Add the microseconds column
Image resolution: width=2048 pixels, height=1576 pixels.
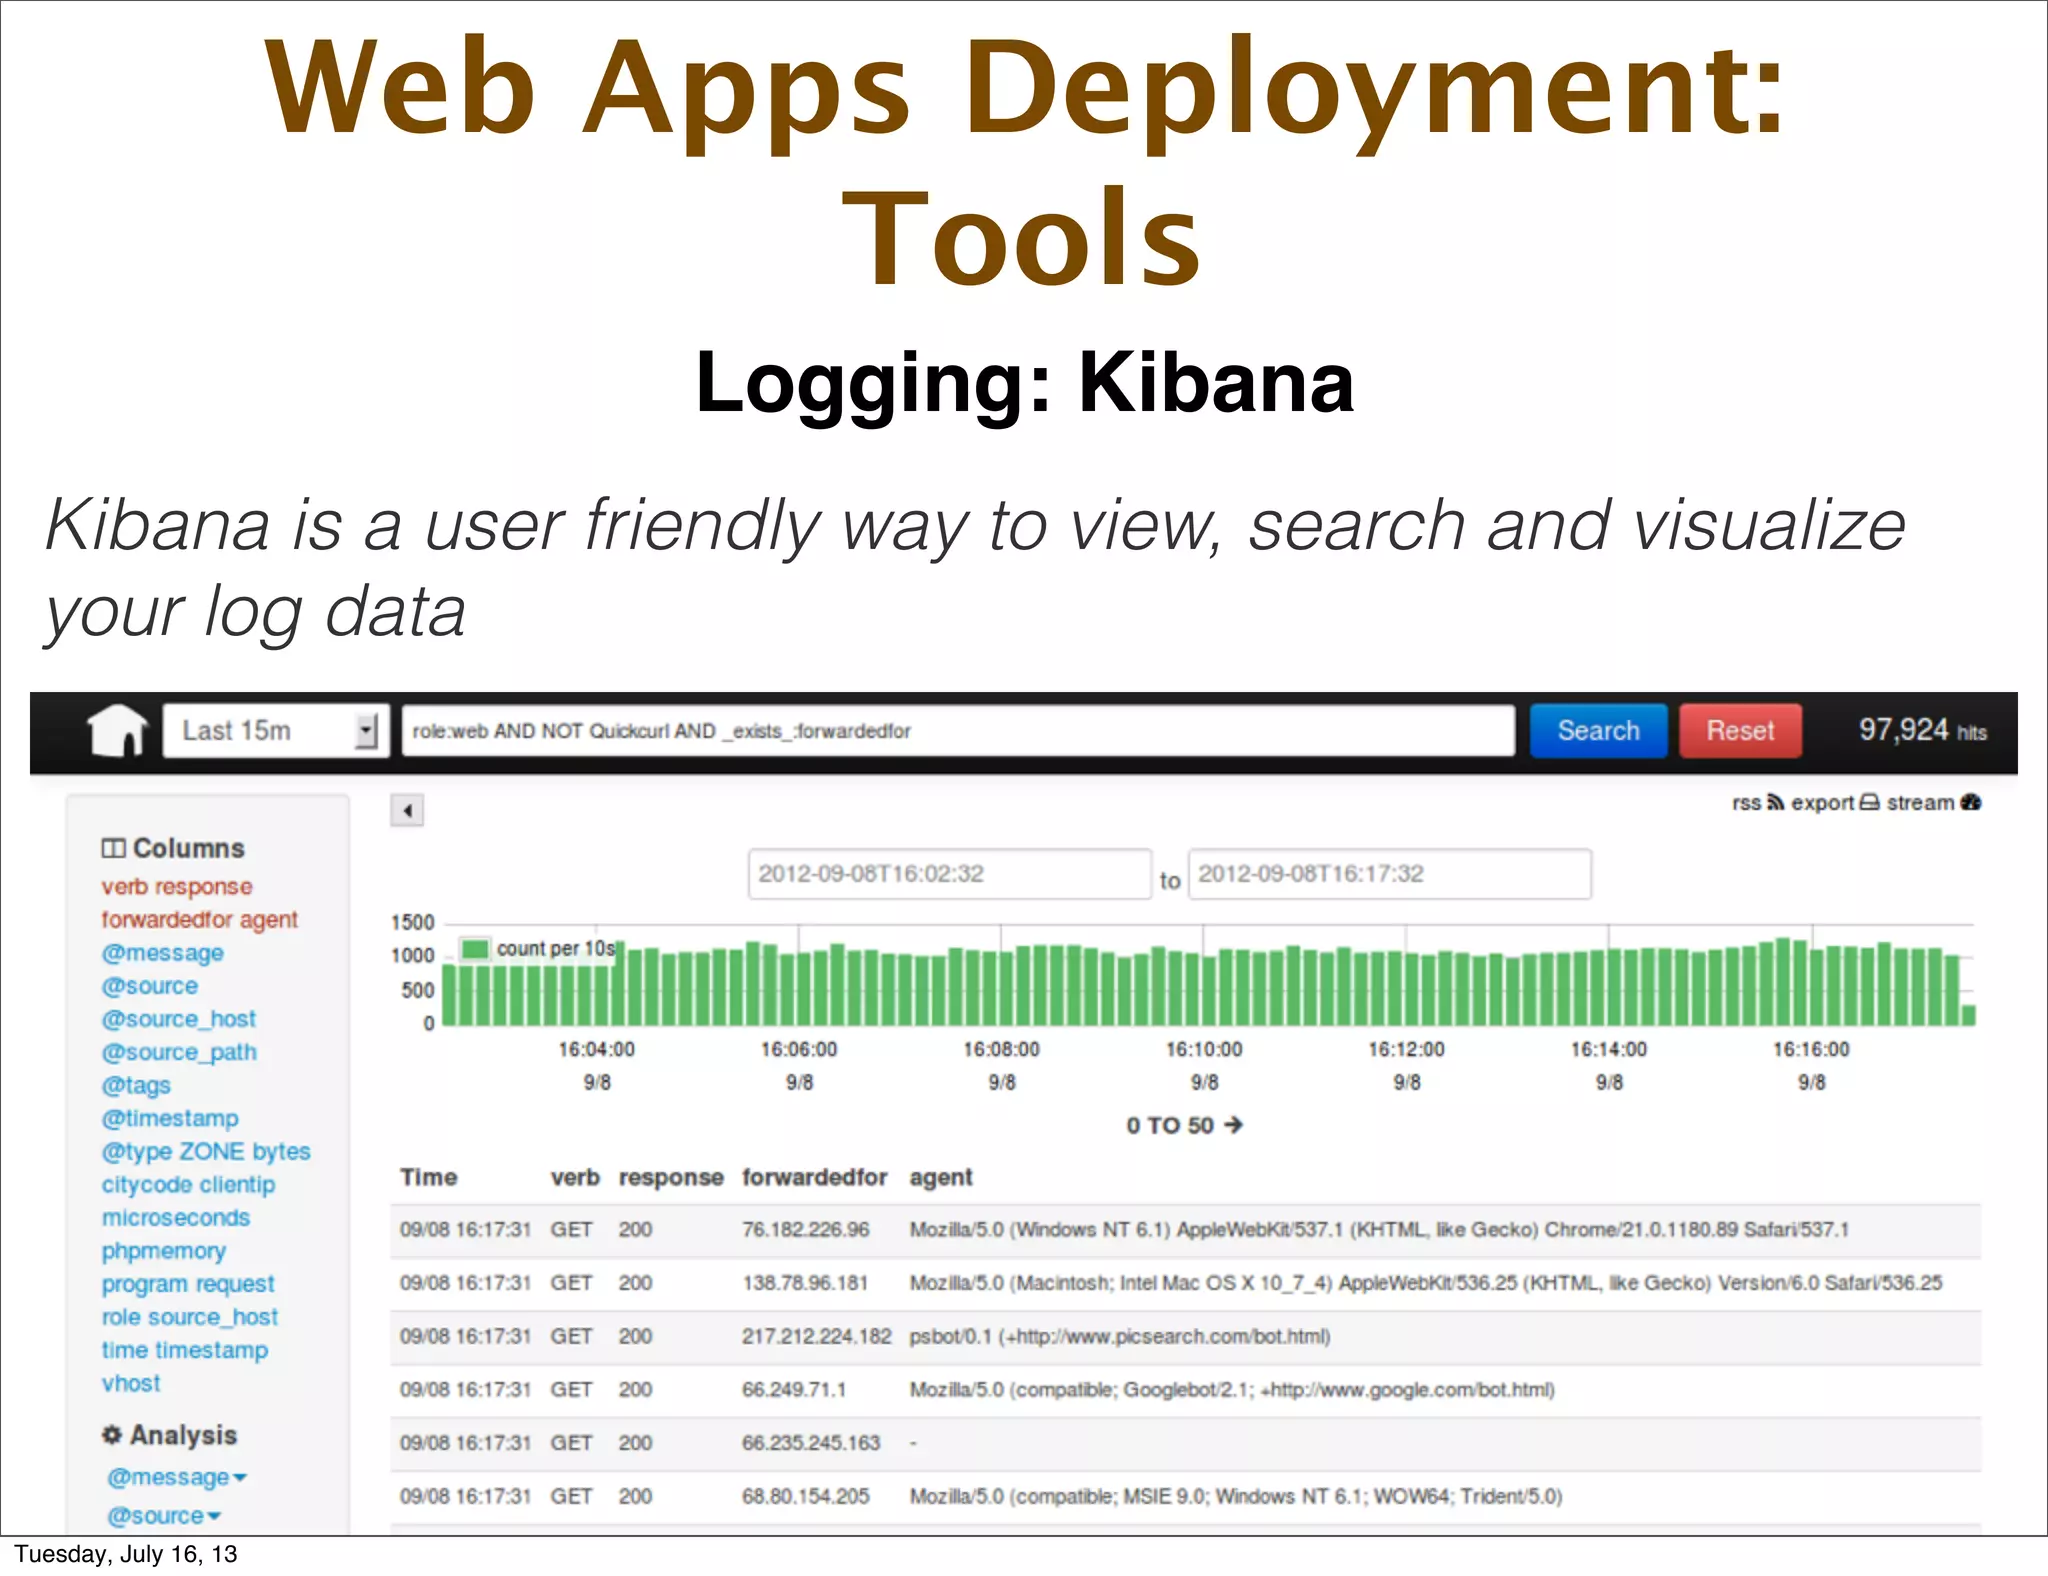(x=176, y=1218)
